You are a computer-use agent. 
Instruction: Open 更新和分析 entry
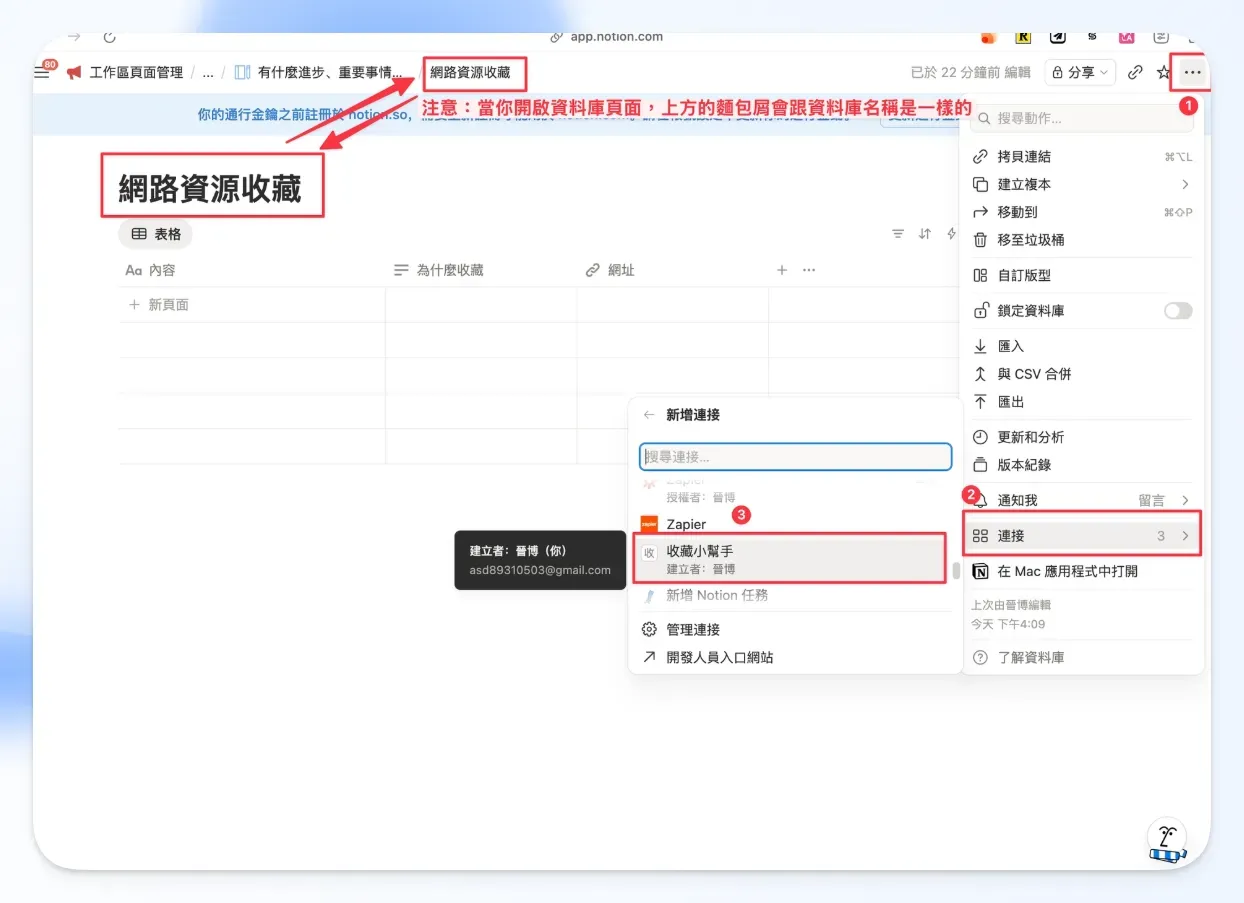click(1082, 437)
